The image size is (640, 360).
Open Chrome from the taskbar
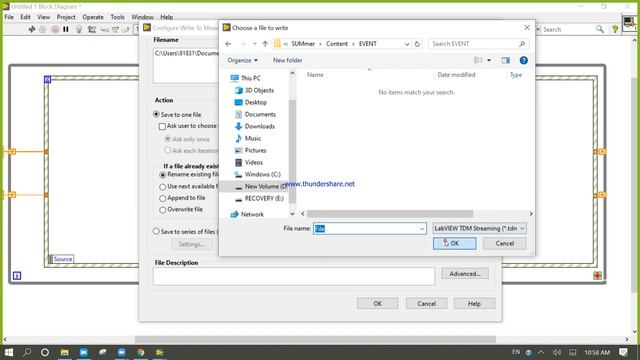[141, 352]
